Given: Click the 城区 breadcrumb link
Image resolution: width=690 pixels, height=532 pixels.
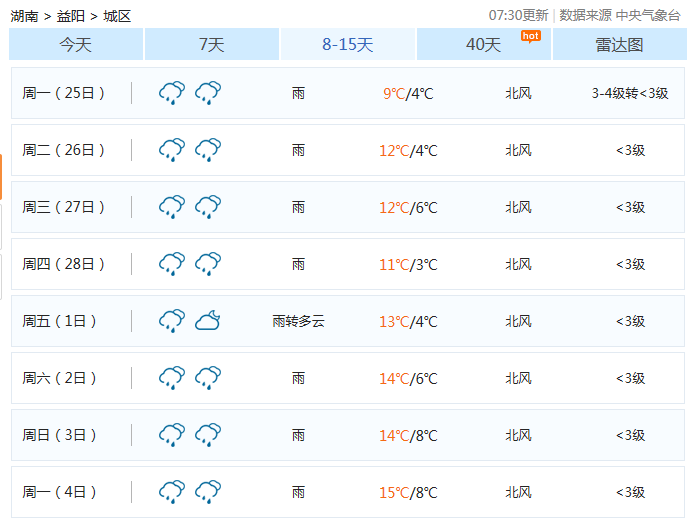Looking at the screenshot, I should click(117, 16).
